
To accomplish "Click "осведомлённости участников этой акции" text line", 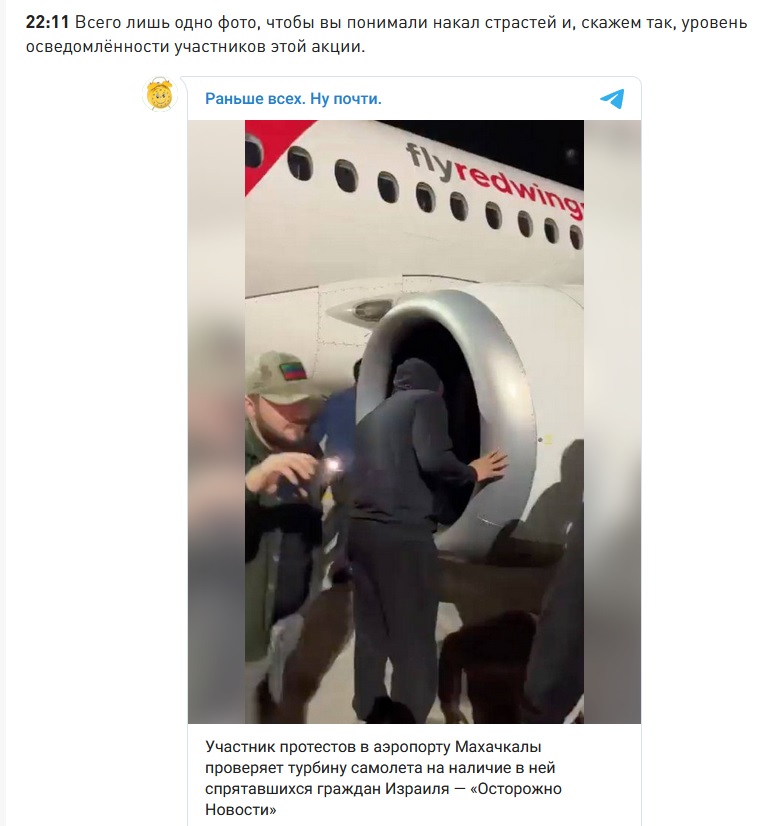I will [195, 46].
